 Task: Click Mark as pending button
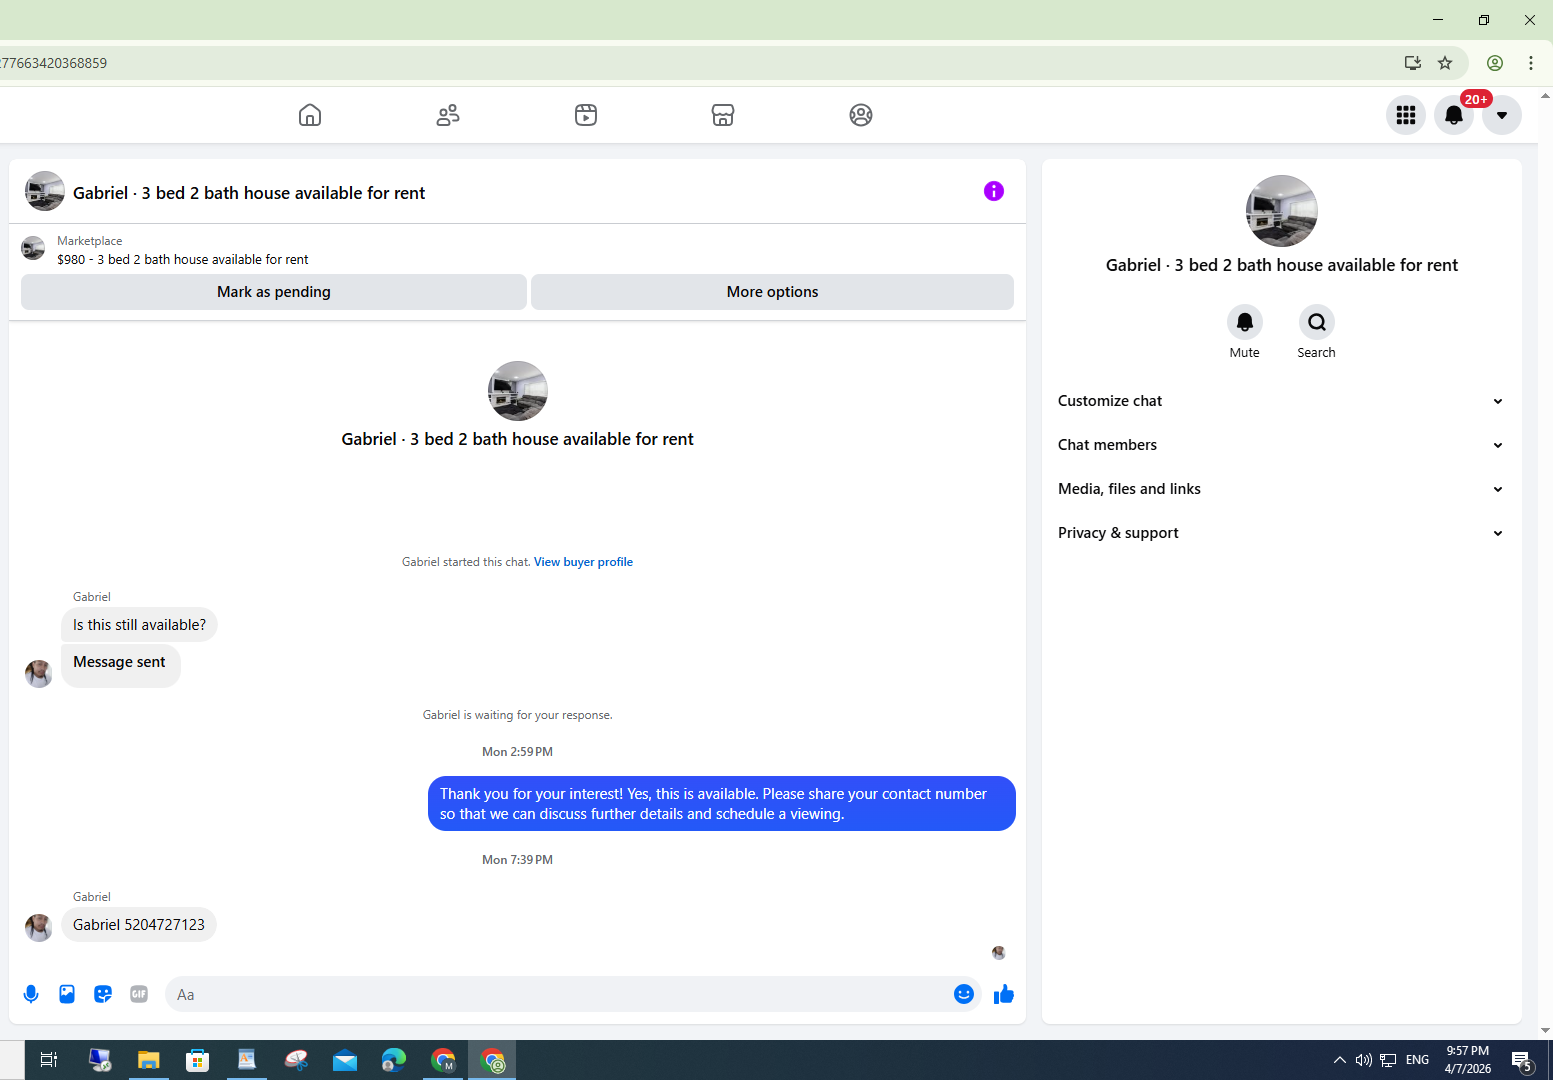[274, 292]
